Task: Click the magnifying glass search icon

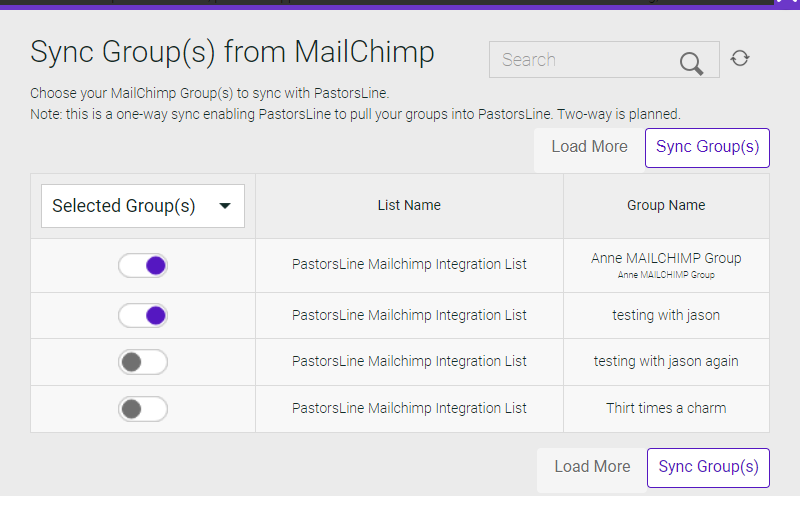Action: [691, 63]
